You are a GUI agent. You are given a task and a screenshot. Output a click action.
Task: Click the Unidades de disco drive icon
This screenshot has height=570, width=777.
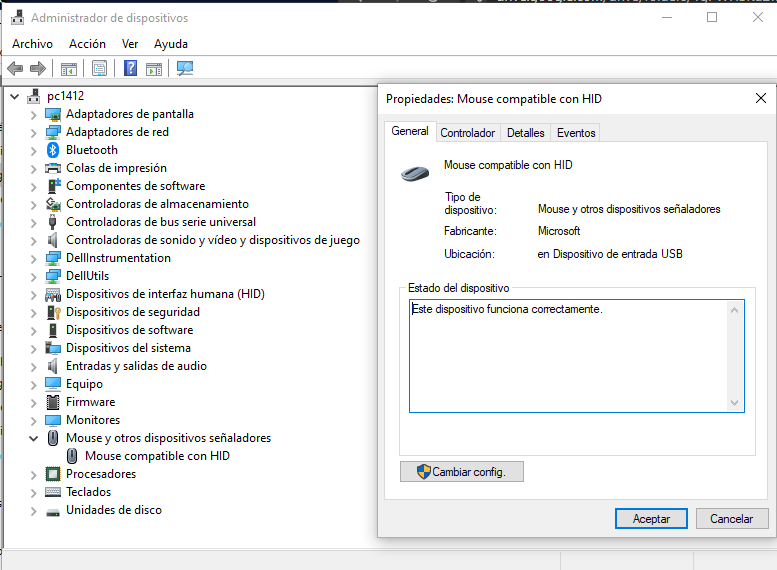(53, 512)
